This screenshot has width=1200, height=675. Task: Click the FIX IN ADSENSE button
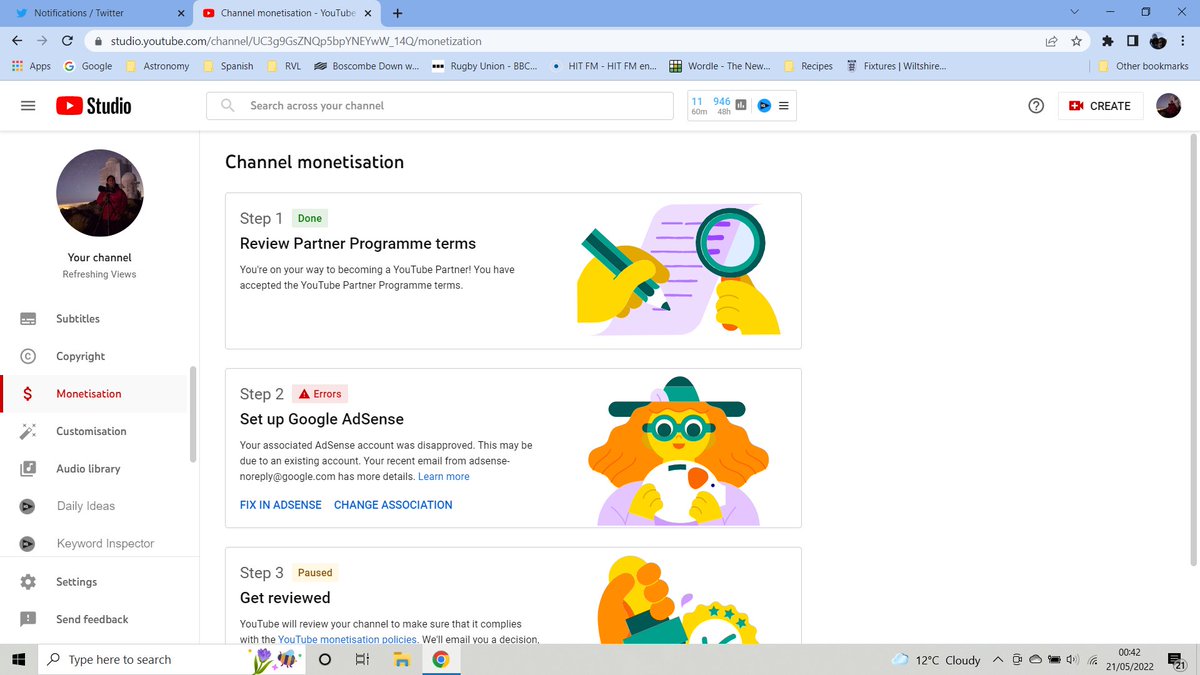[281, 505]
